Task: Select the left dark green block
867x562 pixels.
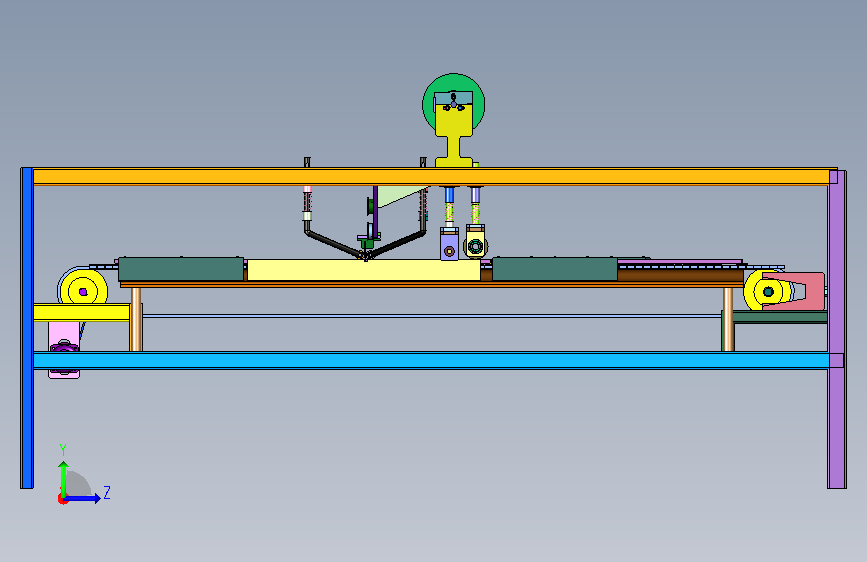Action: 181,269
